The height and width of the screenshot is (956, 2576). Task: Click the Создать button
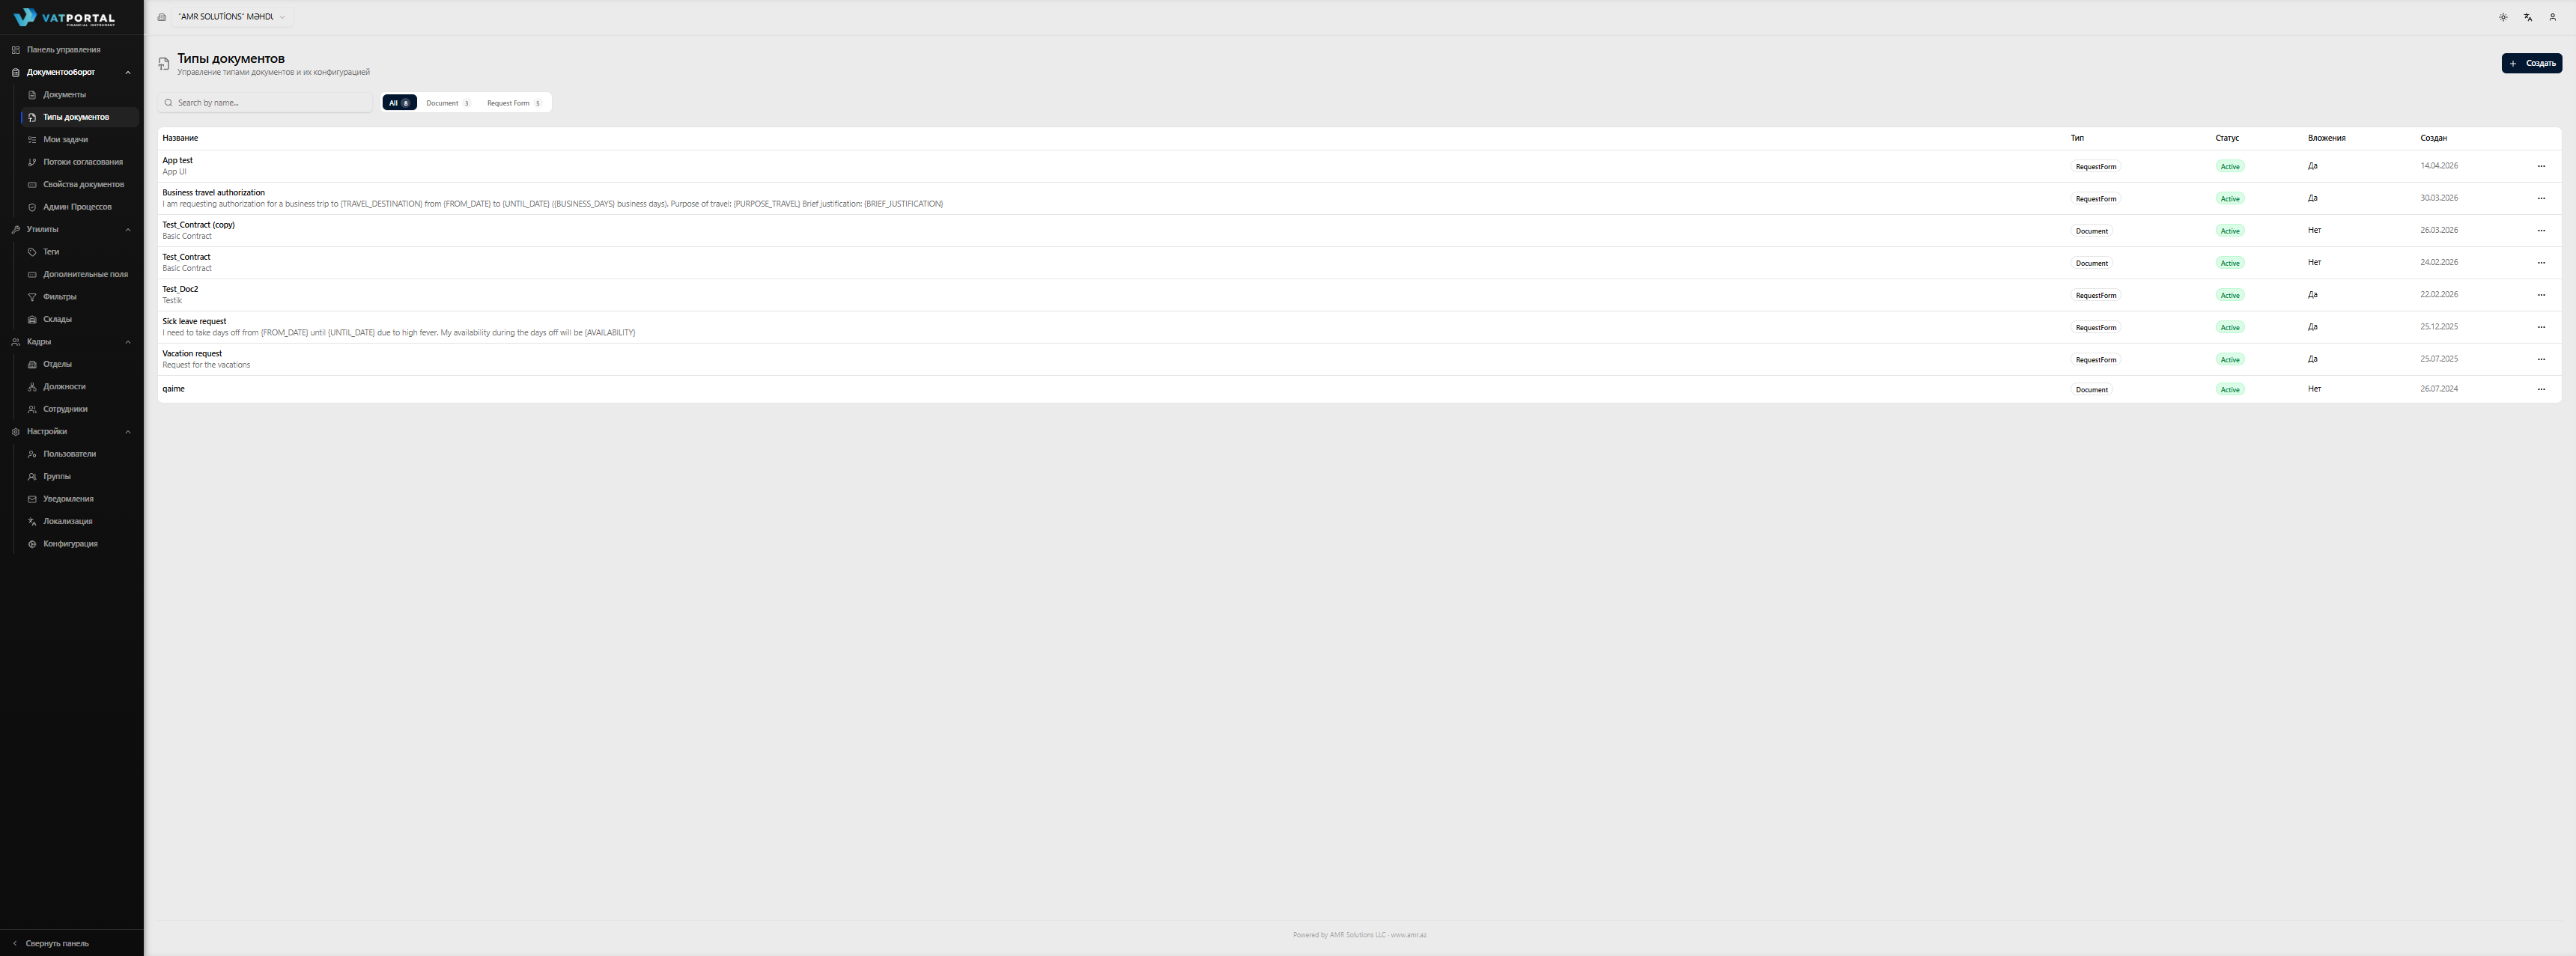click(x=2531, y=63)
